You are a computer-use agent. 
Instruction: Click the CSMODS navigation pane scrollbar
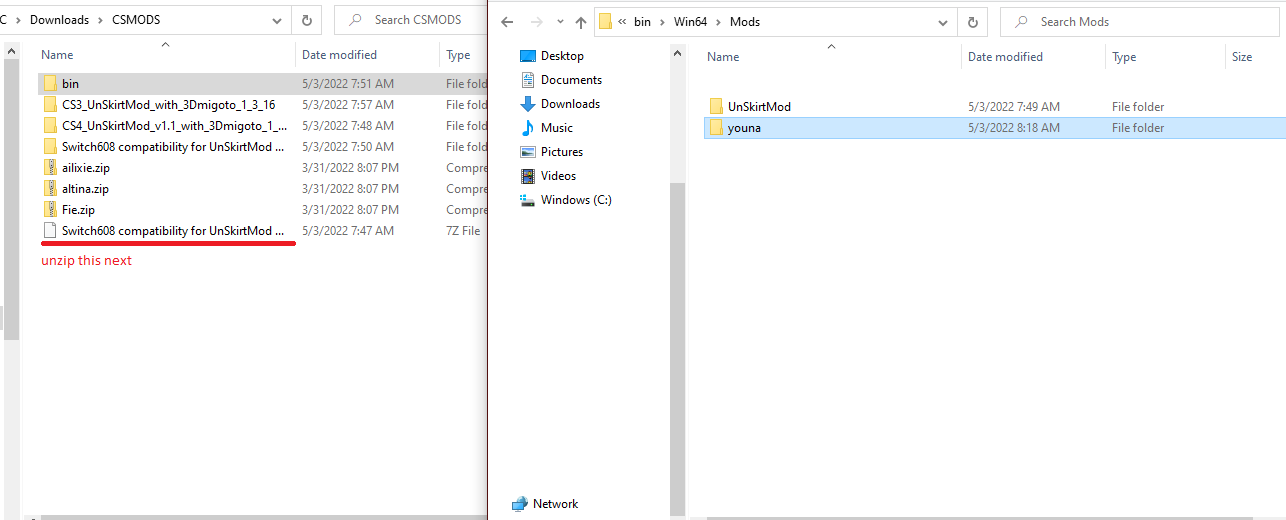coord(11,200)
